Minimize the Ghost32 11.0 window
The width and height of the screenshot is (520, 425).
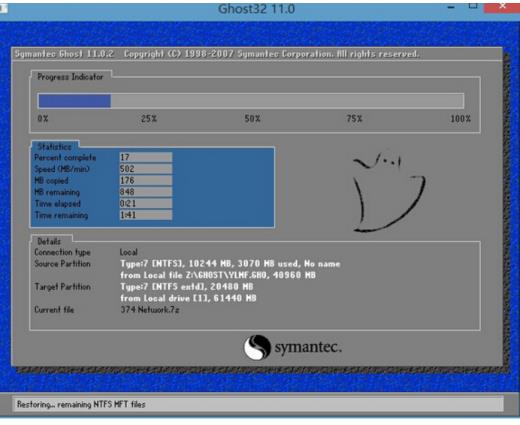(451, 7)
